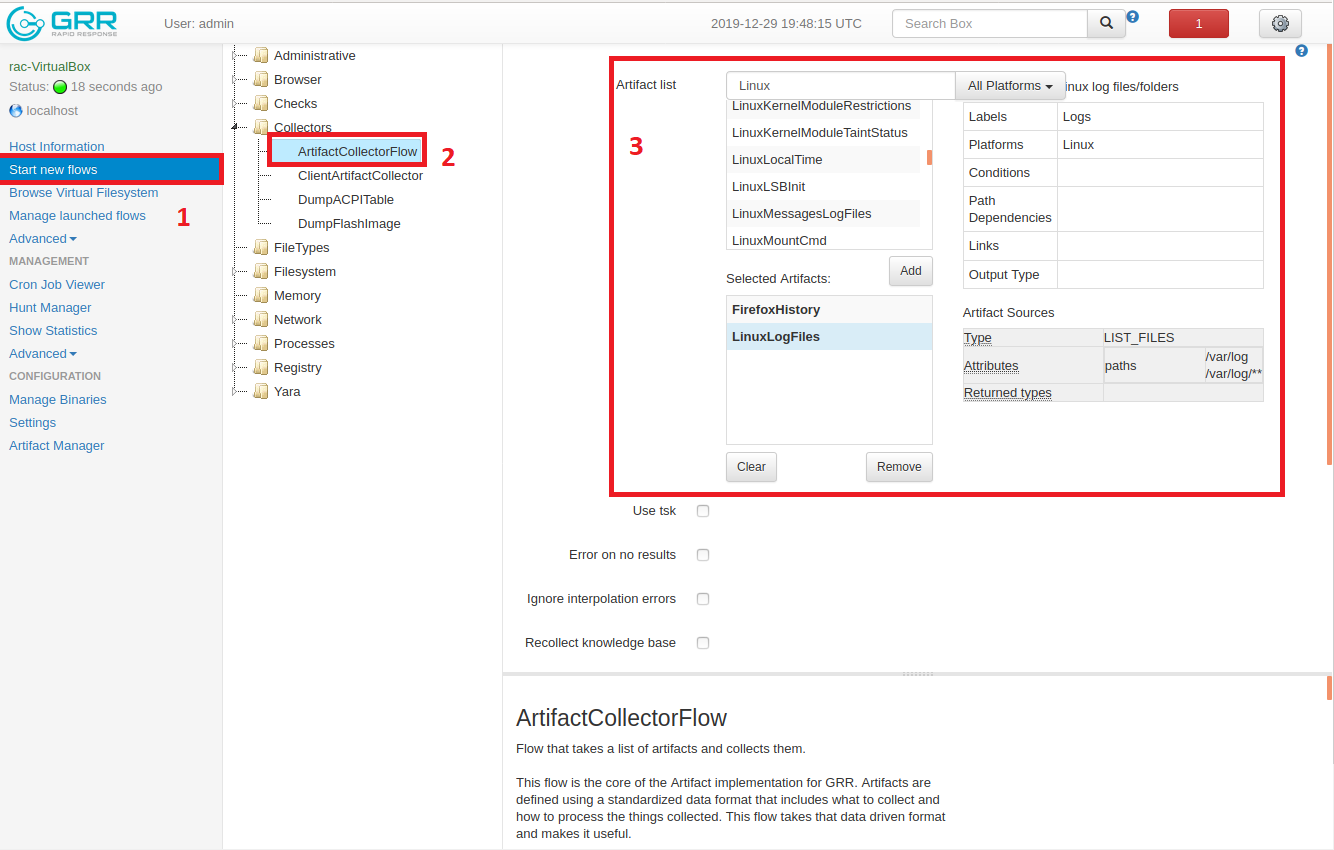Screen dimensions: 1334x850
Task: Click the Remove button
Action: [898, 467]
